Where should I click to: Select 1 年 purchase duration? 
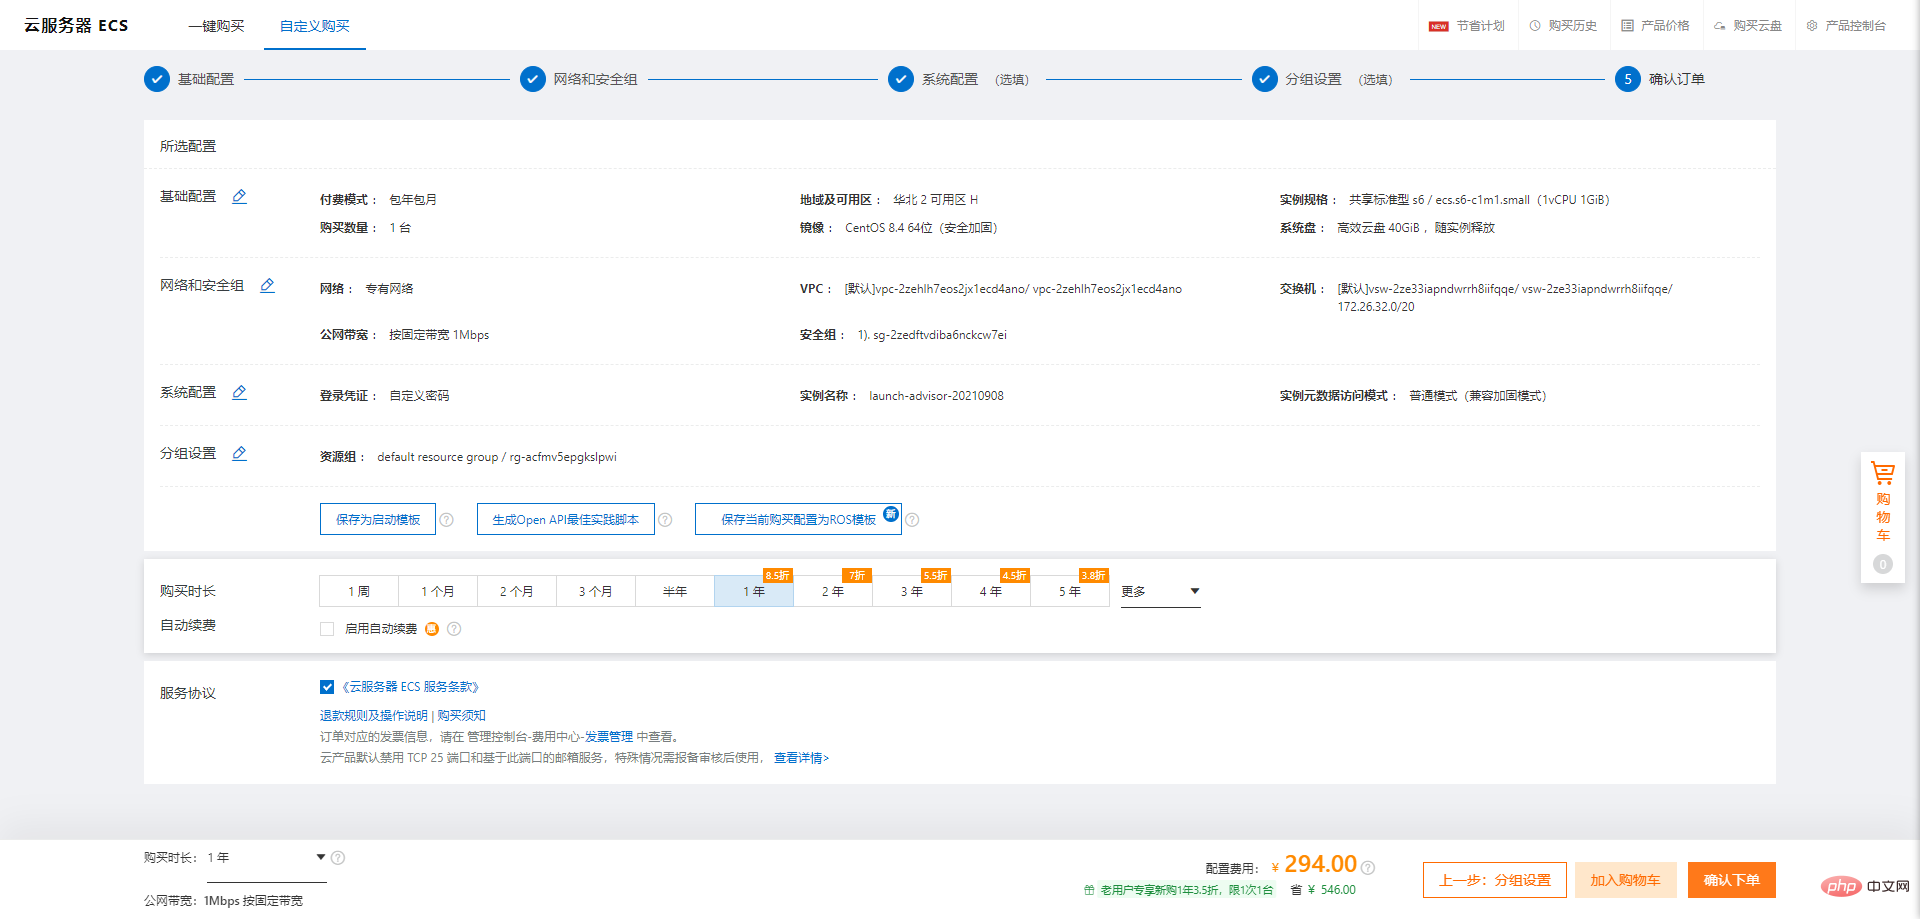click(x=754, y=591)
